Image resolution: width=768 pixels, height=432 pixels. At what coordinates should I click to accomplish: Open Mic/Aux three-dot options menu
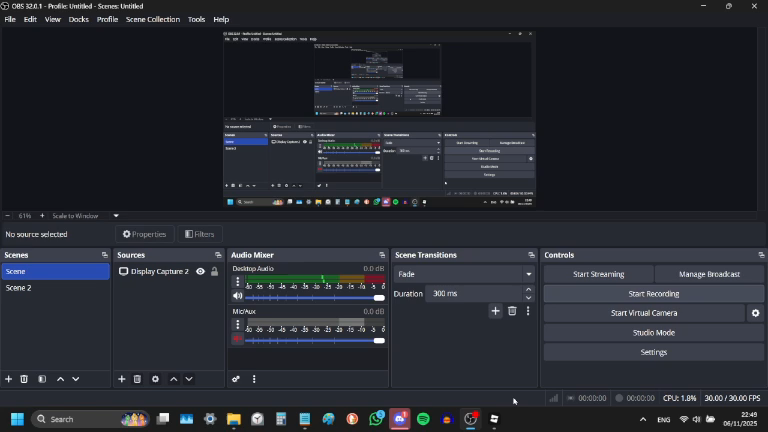238,324
